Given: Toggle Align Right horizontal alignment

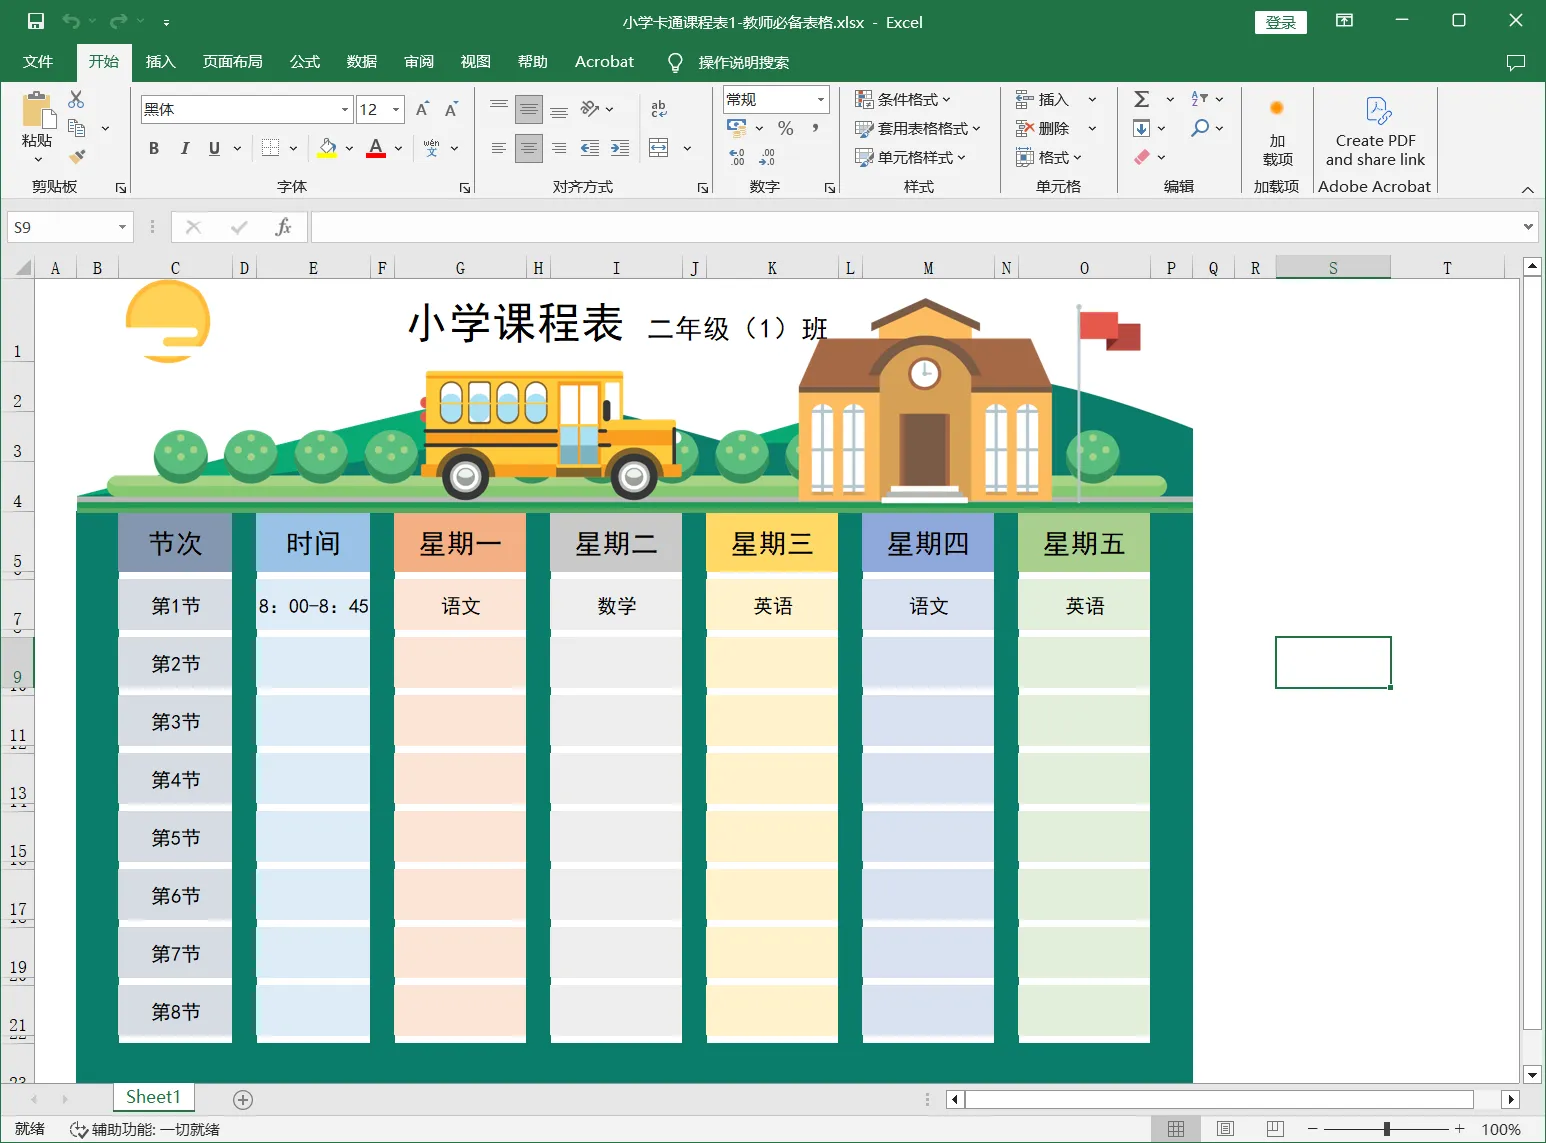Looking at the screenshot, I should click(559, 148).
